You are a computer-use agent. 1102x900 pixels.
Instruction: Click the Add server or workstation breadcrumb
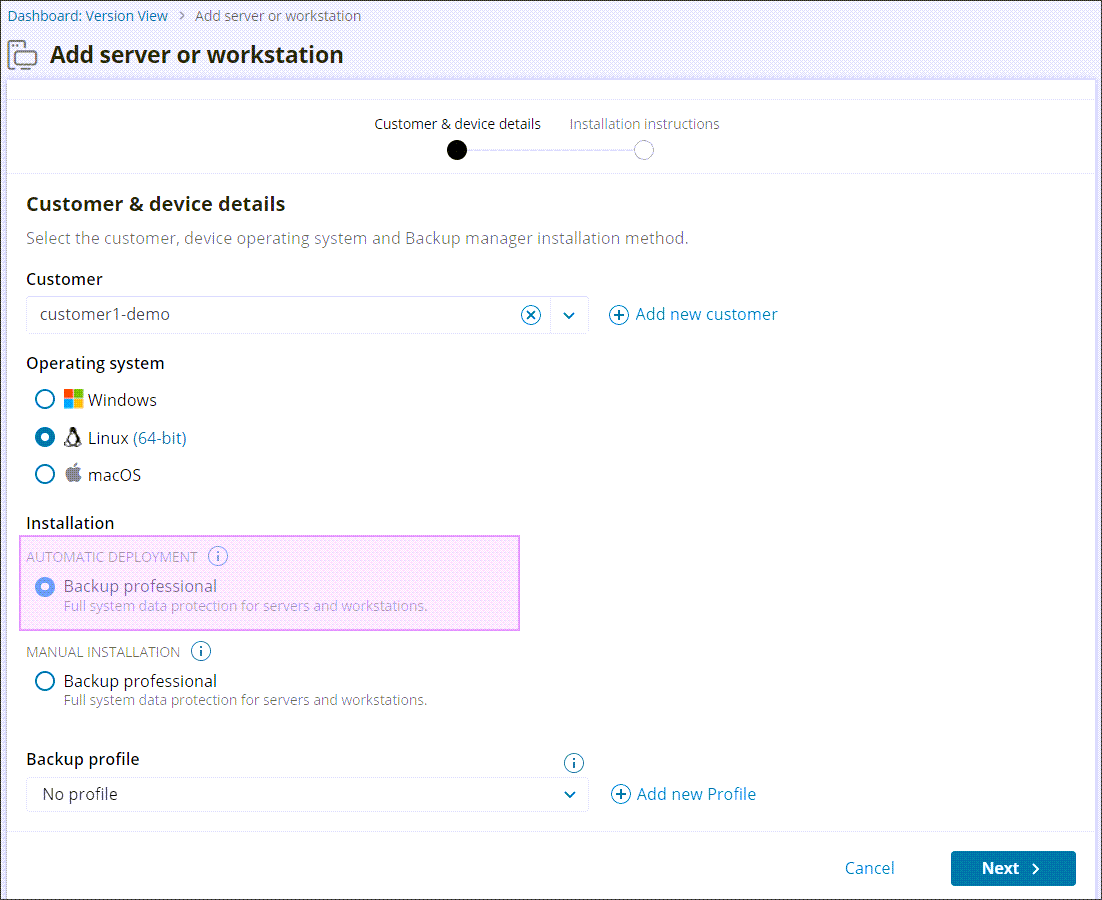pos(278,15)
